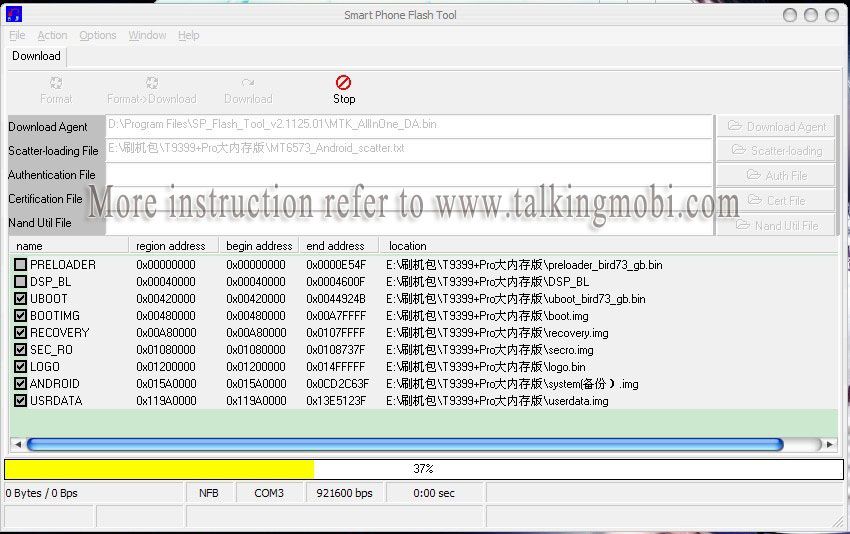Screen dimensions: 850x534
Task: Click the Smart Phone Flash Tool app icon
Action: pyautogui.click(x=14, y=14)
